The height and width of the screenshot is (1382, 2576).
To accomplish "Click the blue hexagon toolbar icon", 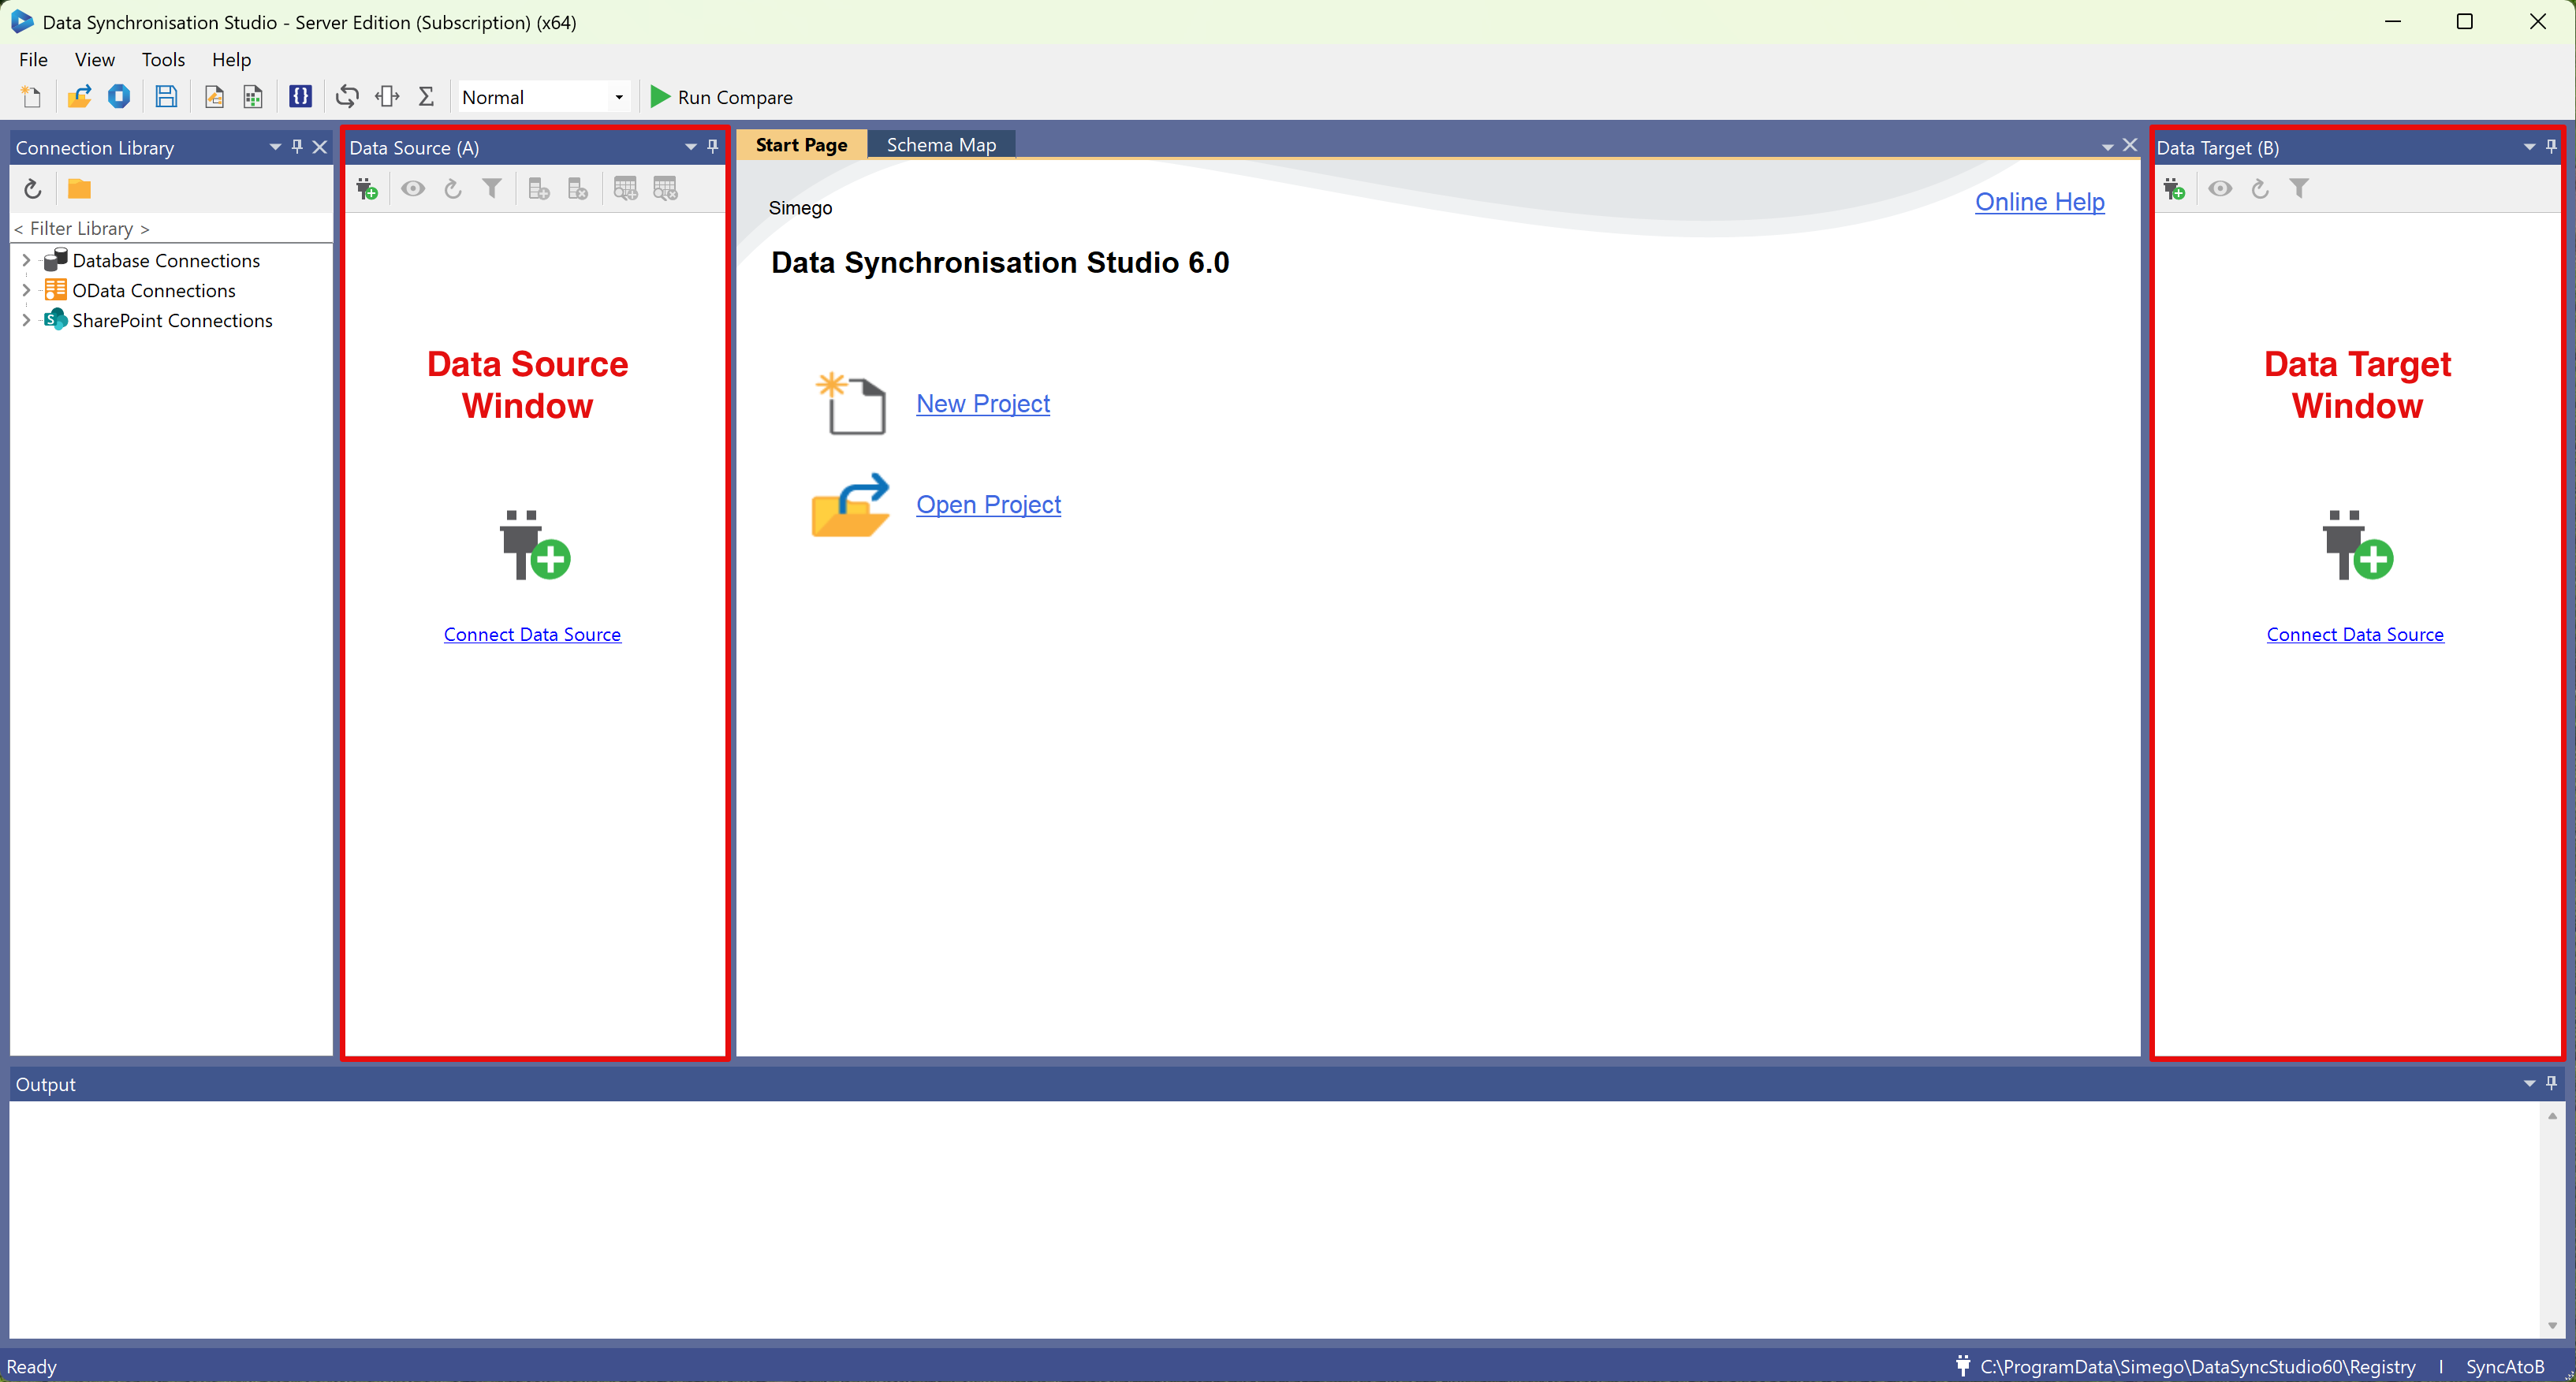I will click(119, 97).
